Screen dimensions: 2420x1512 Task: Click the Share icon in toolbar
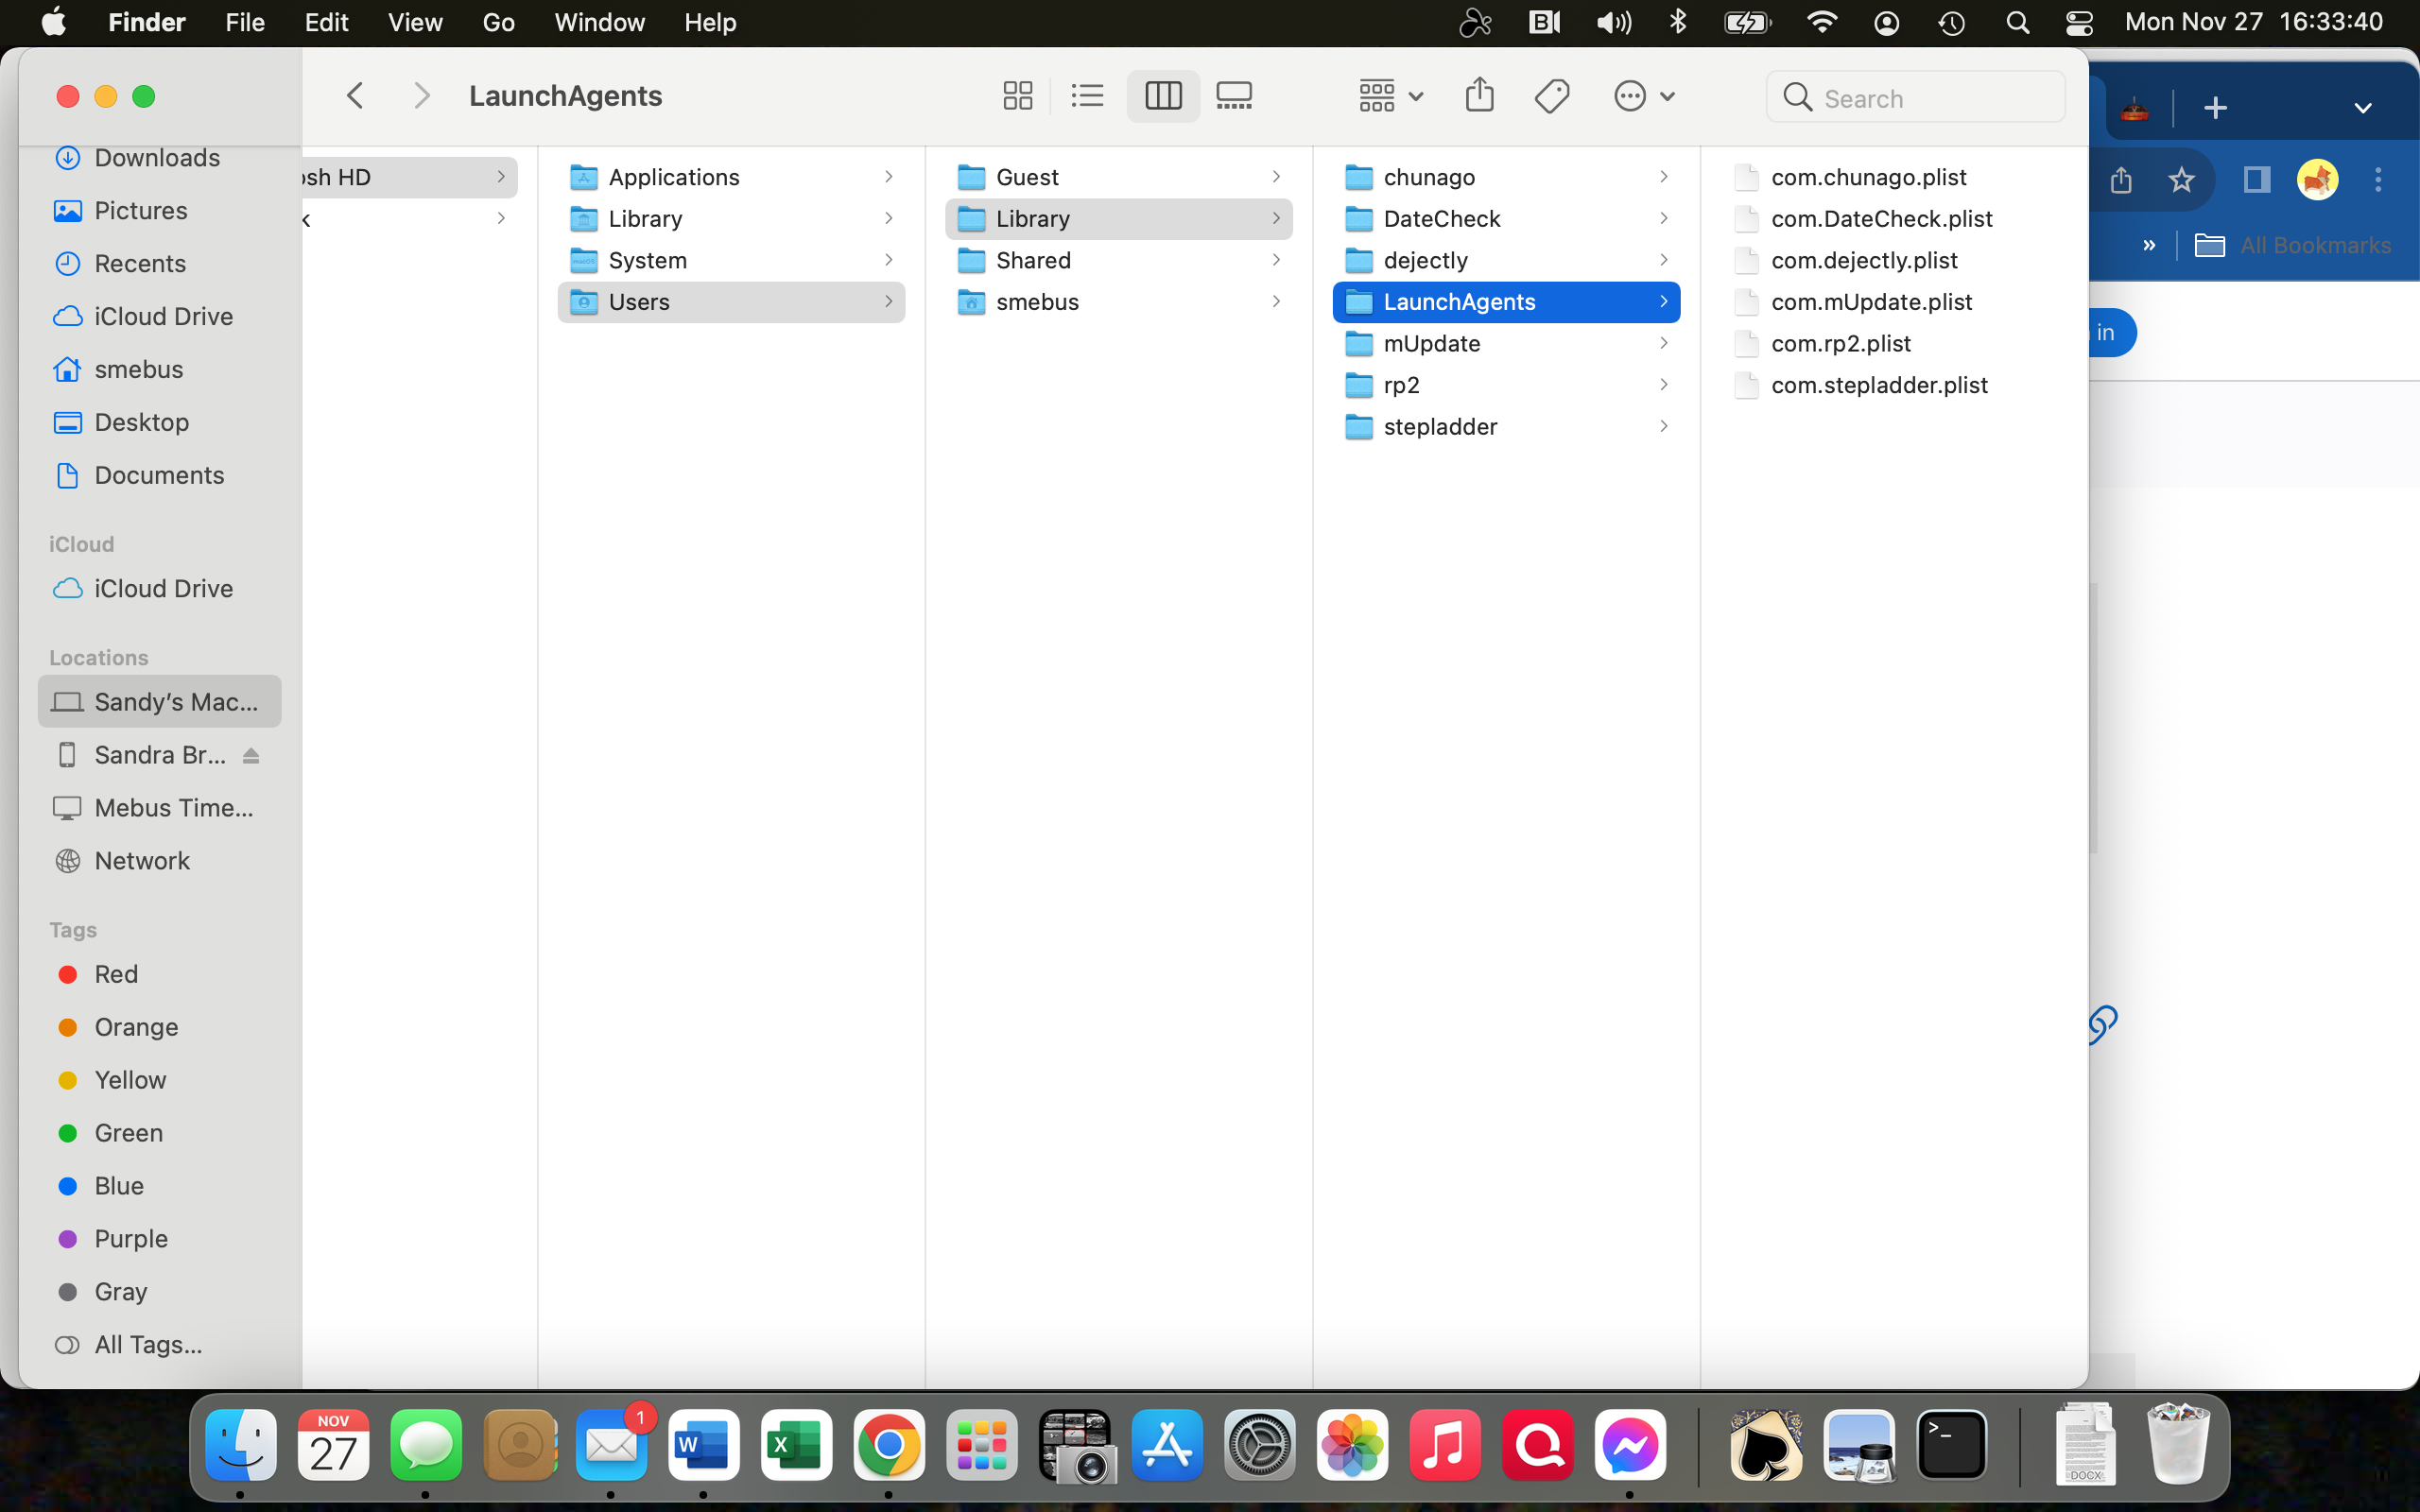(x=1479, y=96)
